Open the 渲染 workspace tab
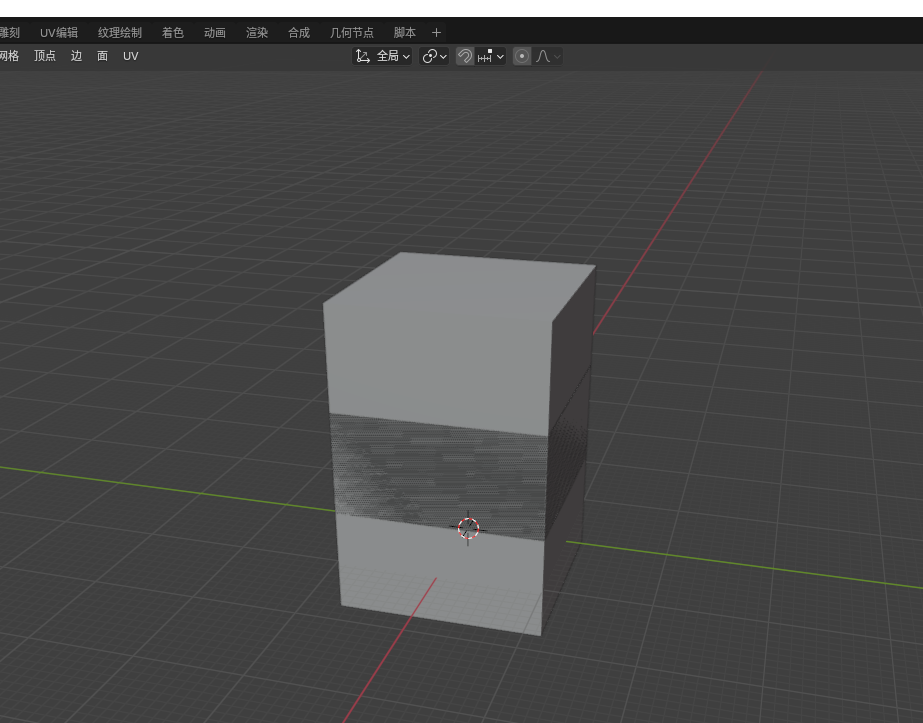This screenshot has width=923, height=723. [x=257, y=33]
